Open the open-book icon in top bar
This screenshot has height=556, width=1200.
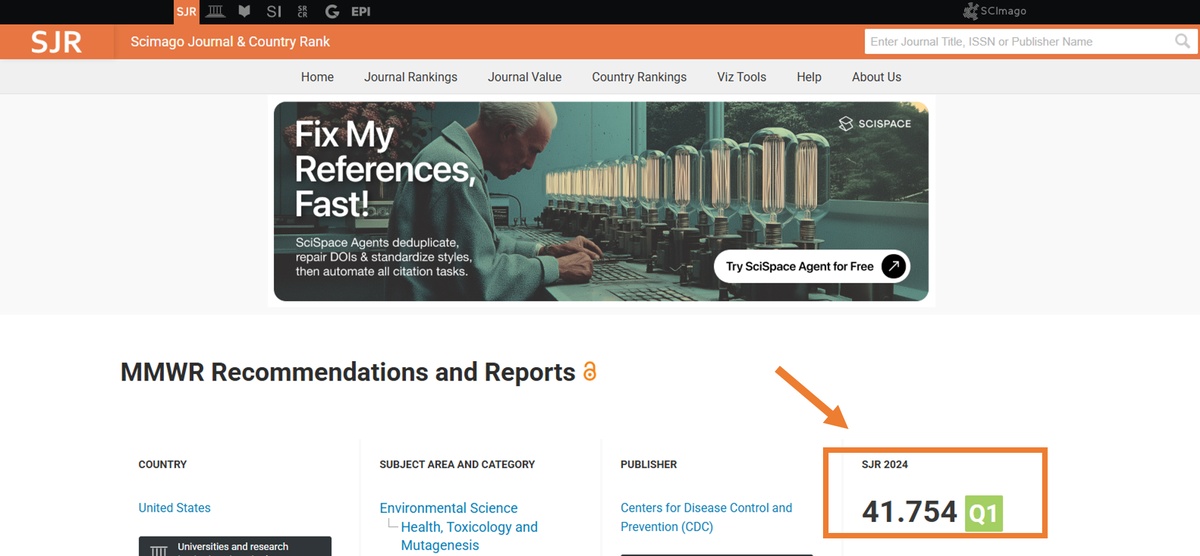pyautogui.click(x=244, y=12)
